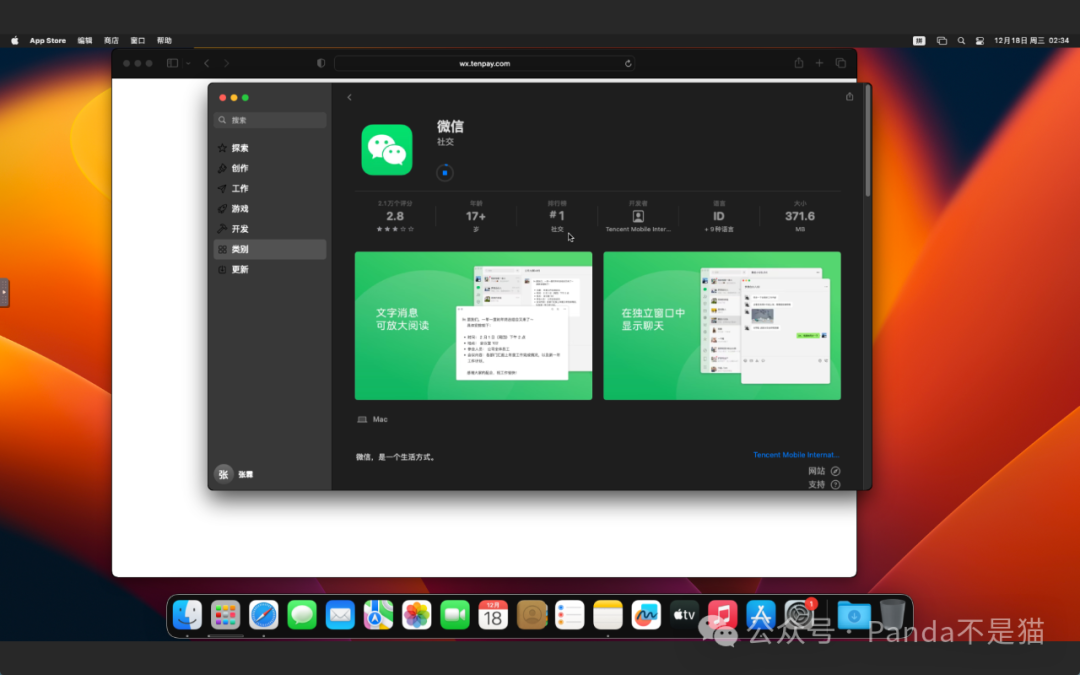Open Safari from the Dock
1080x675 pixels.
(264, 615)
